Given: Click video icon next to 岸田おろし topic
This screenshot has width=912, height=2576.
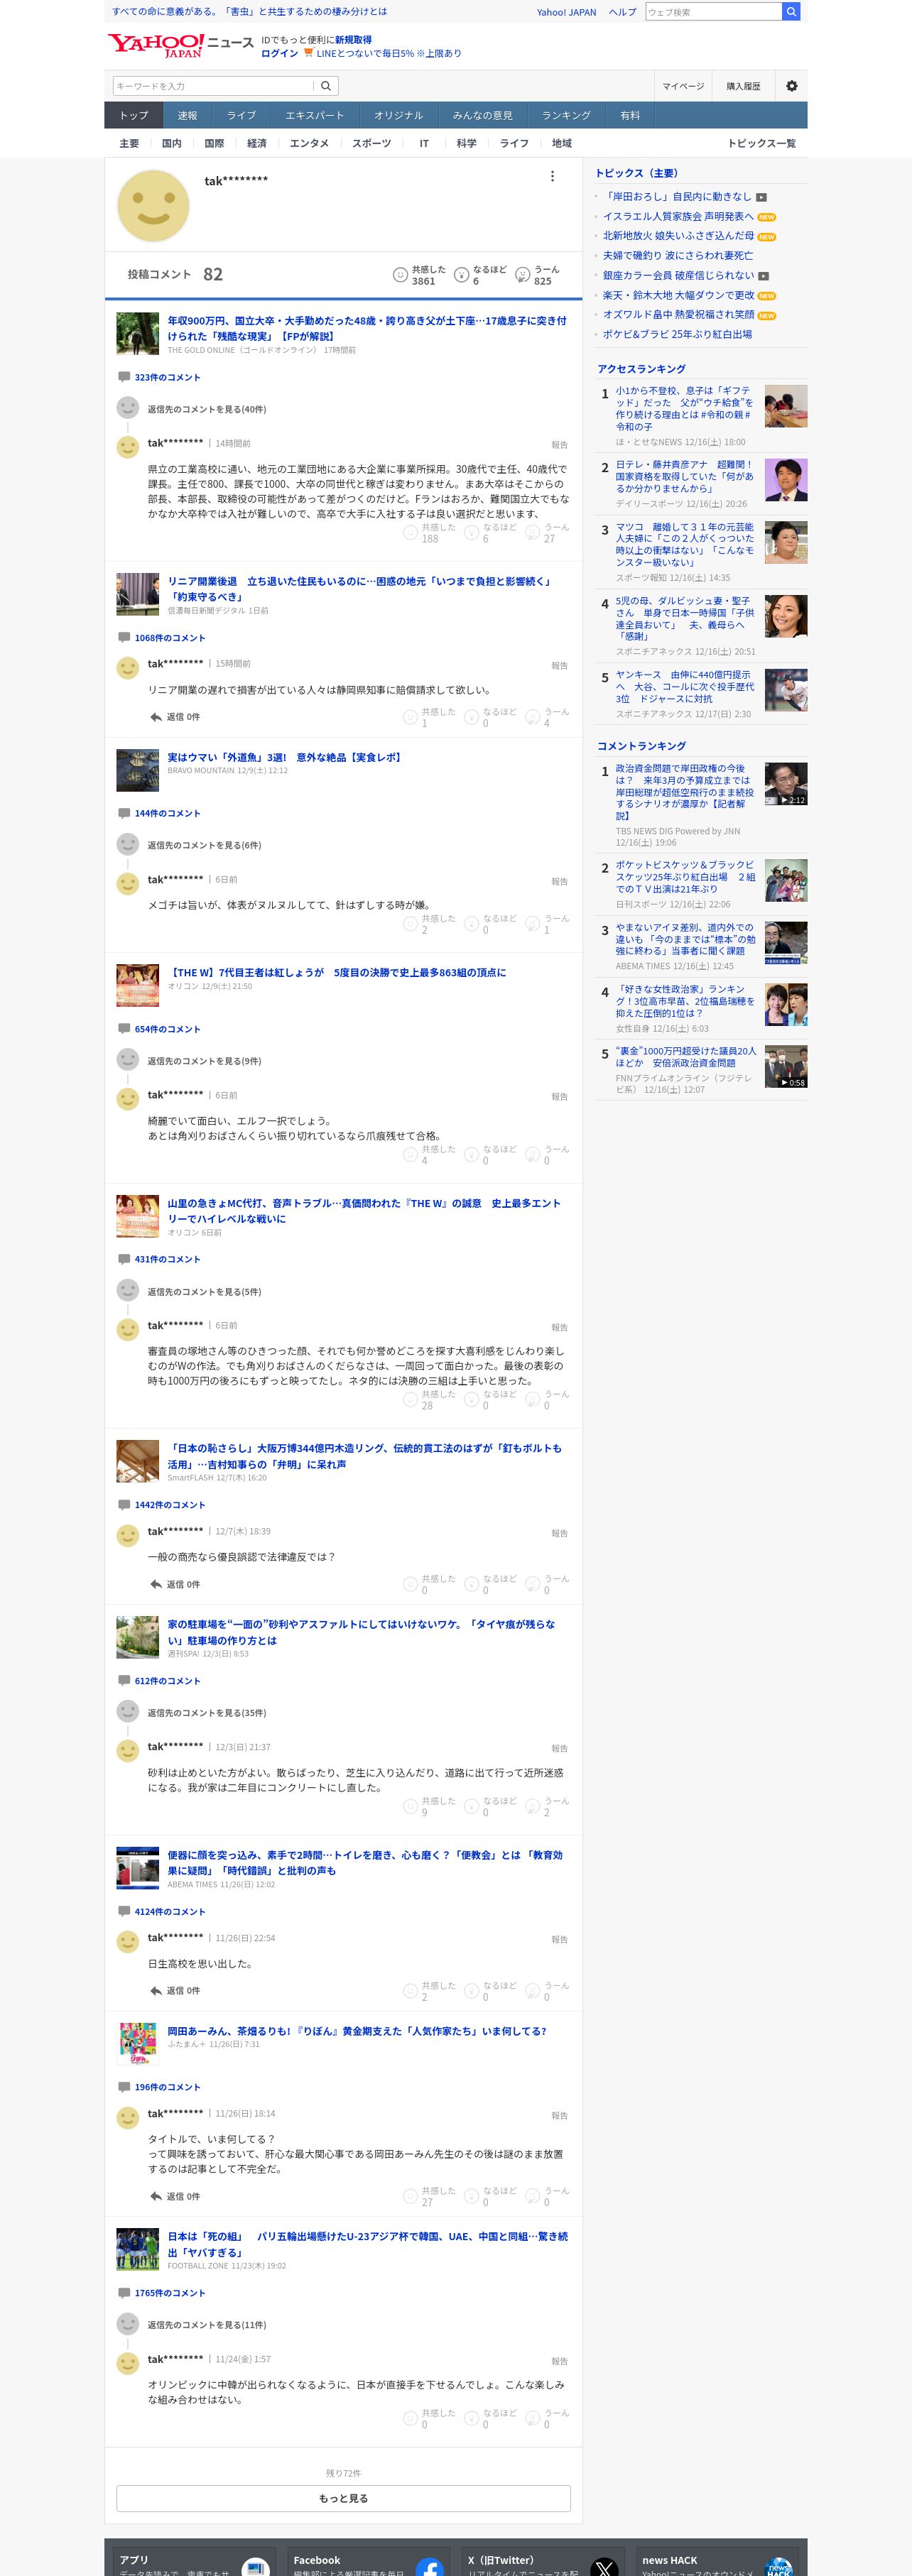Looking at the screenshot, I should (x=762, y=197).
